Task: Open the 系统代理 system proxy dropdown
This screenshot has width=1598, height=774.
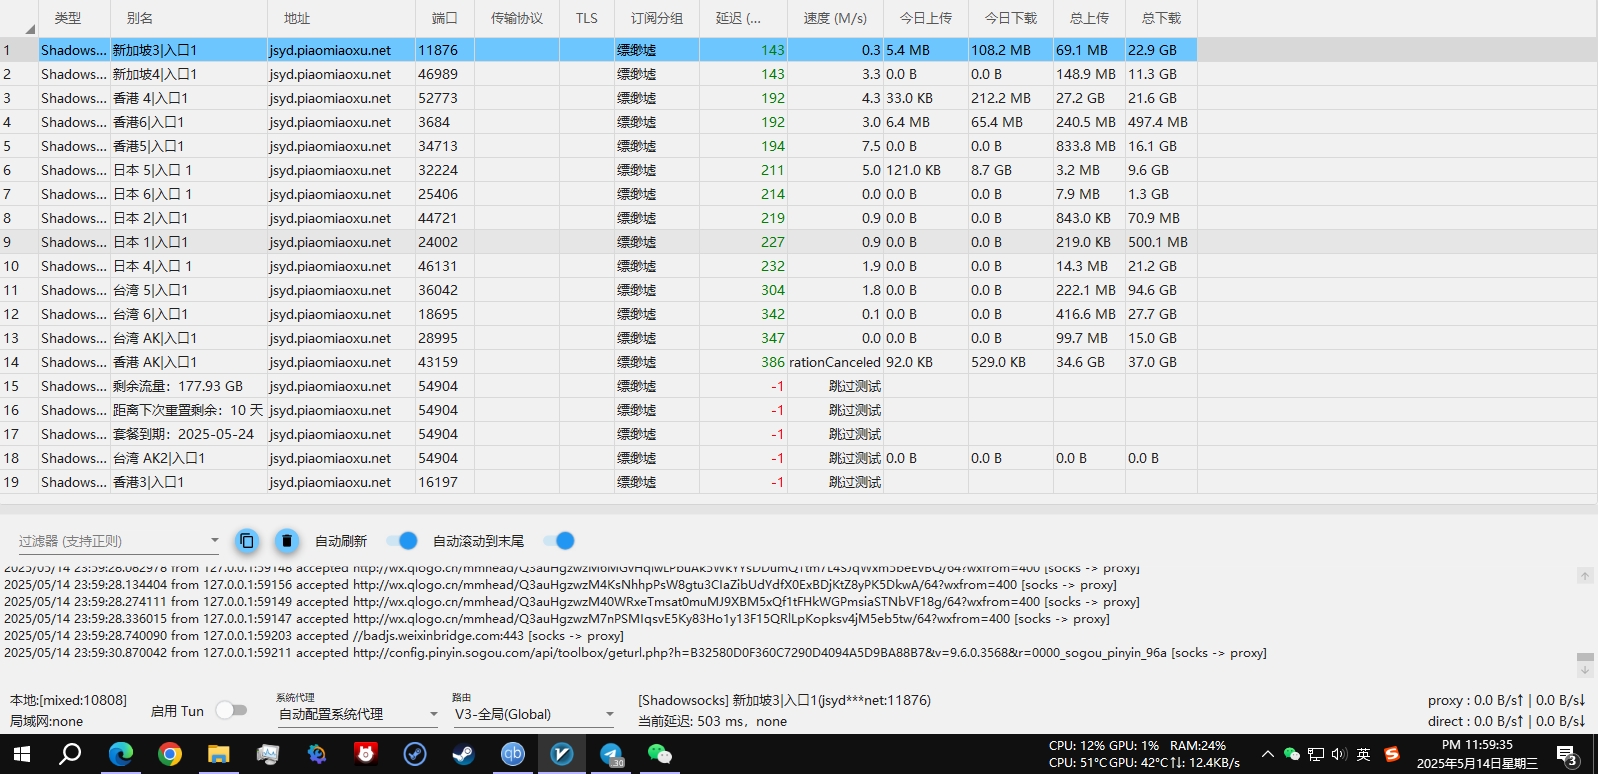Action: pyautogui.click(x=358, y=714)
